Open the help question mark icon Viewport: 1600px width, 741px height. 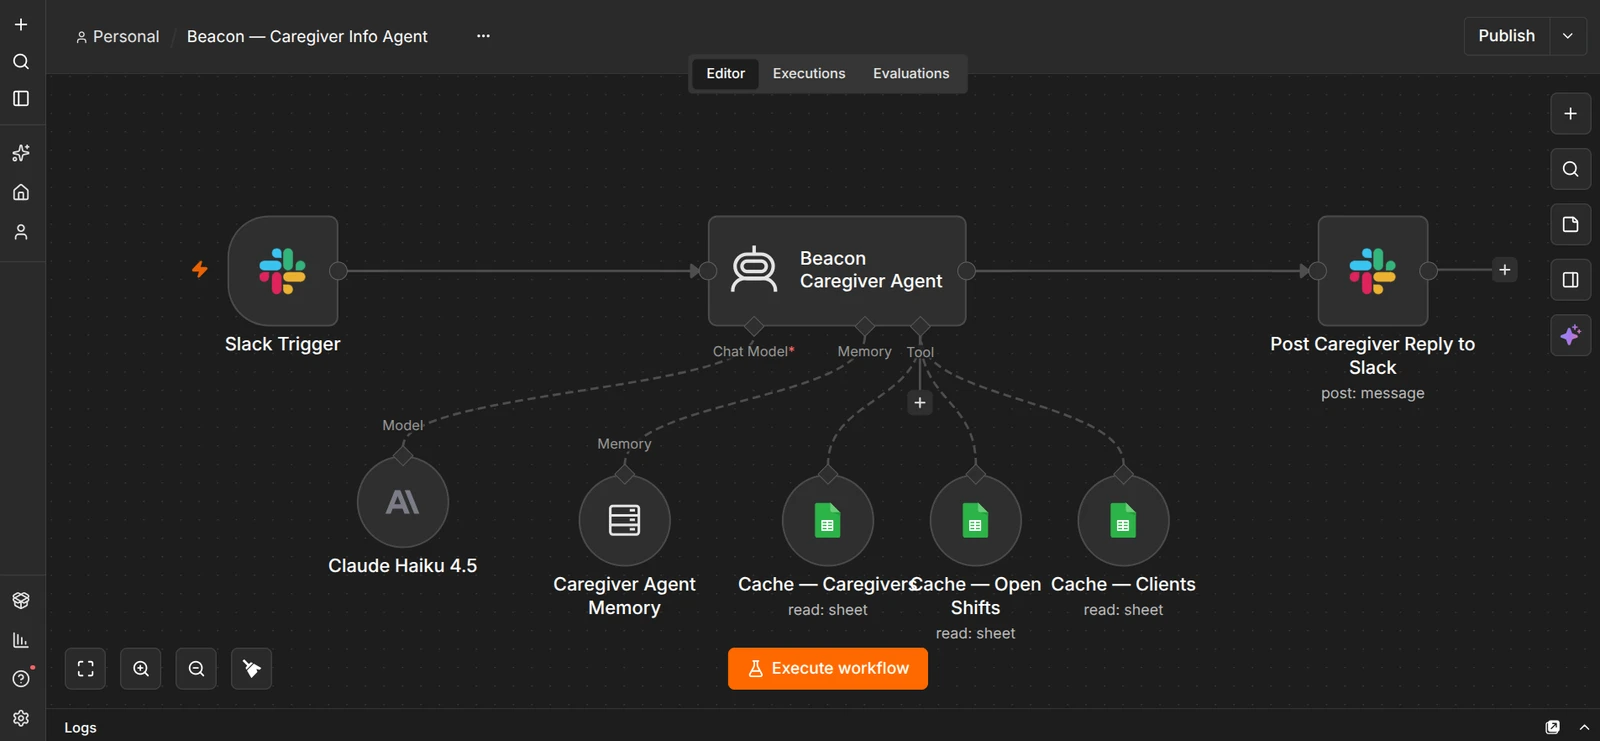pos(21,679)
